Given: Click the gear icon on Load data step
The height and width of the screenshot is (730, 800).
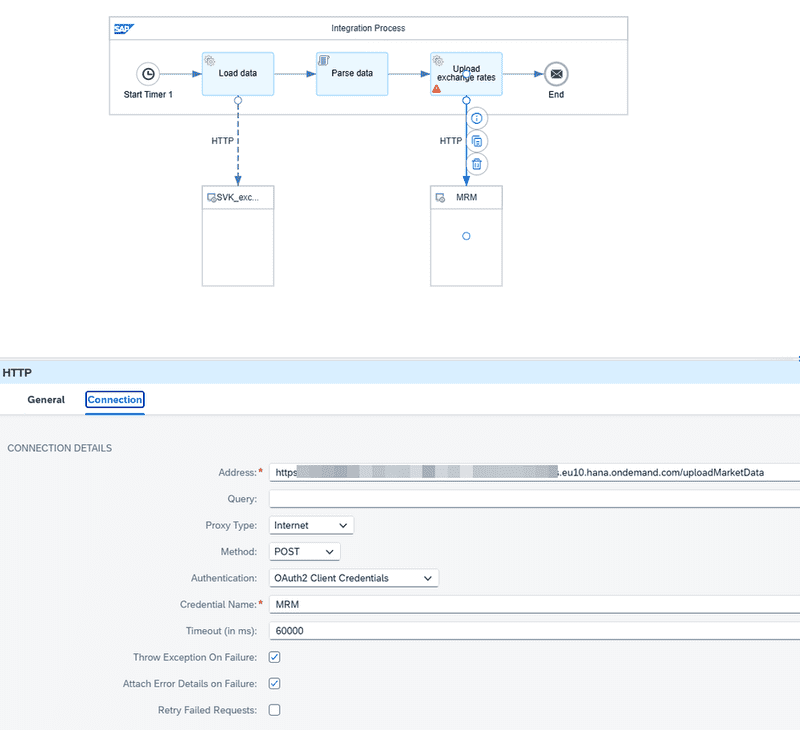Looking at the screenshot, I should pos(210,61).
